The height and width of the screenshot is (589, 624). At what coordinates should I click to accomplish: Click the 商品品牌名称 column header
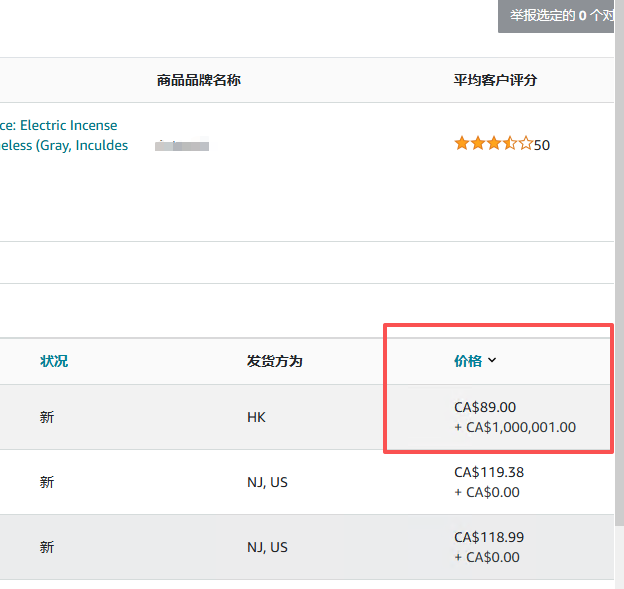point(198,80)
